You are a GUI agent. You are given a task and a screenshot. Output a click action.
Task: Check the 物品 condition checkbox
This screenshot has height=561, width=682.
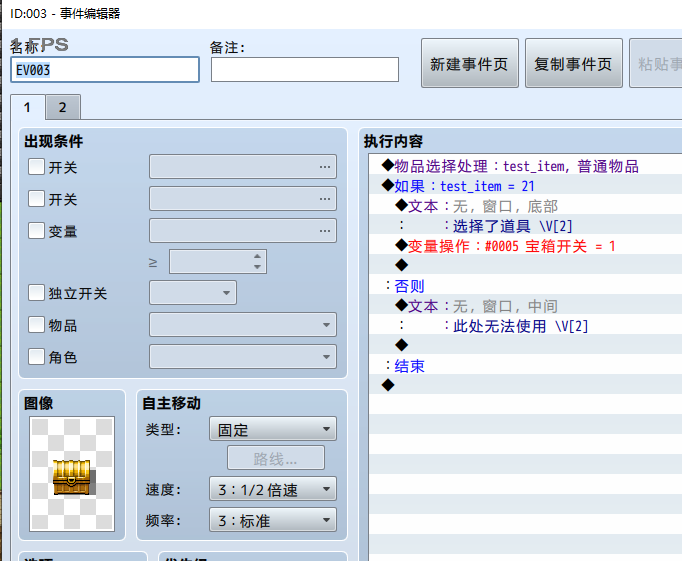(36, 325)
